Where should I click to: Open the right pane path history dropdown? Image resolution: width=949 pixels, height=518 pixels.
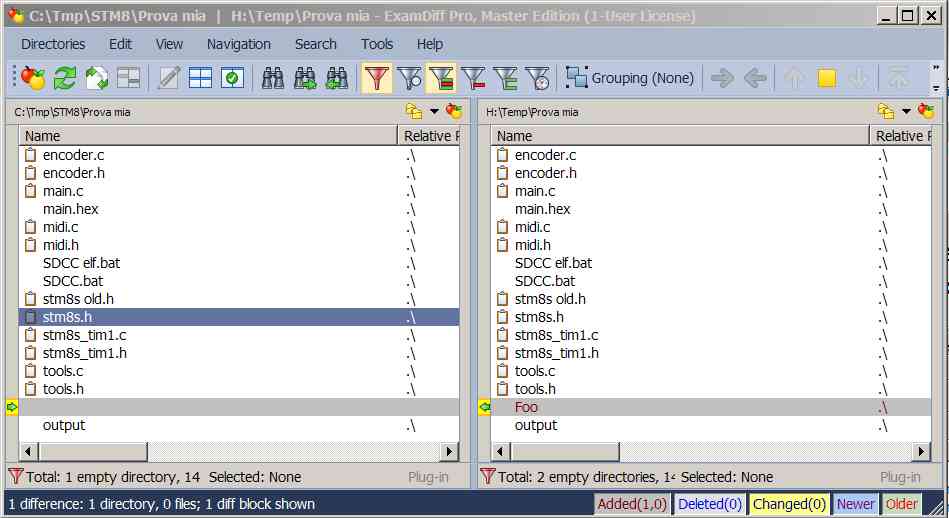click(906, 111)
